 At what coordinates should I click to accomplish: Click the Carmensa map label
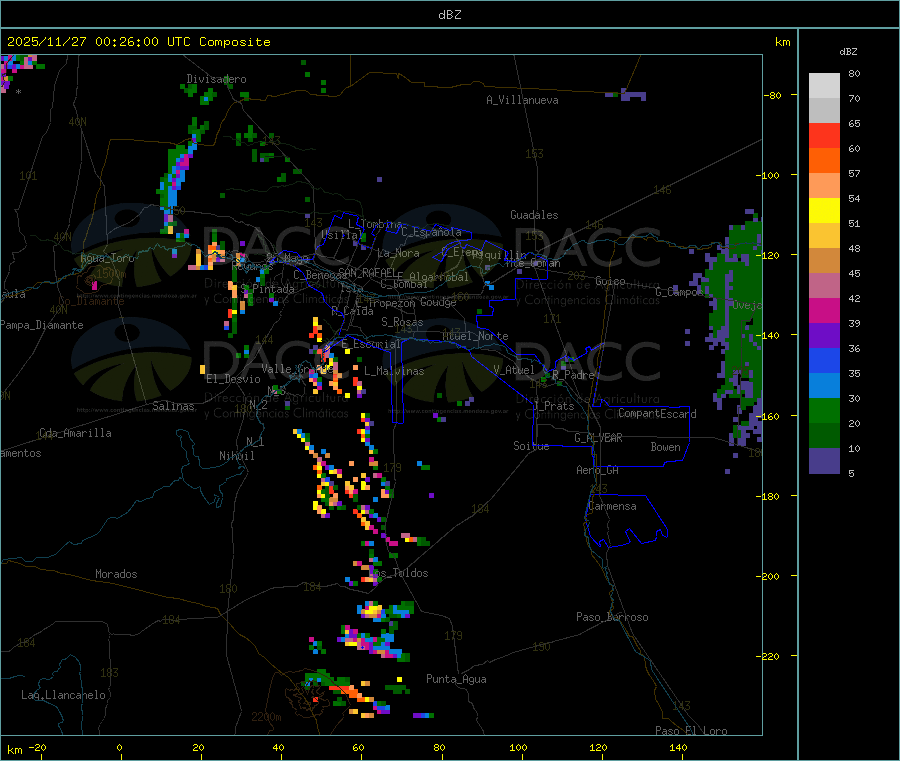[x=612, y=506]
